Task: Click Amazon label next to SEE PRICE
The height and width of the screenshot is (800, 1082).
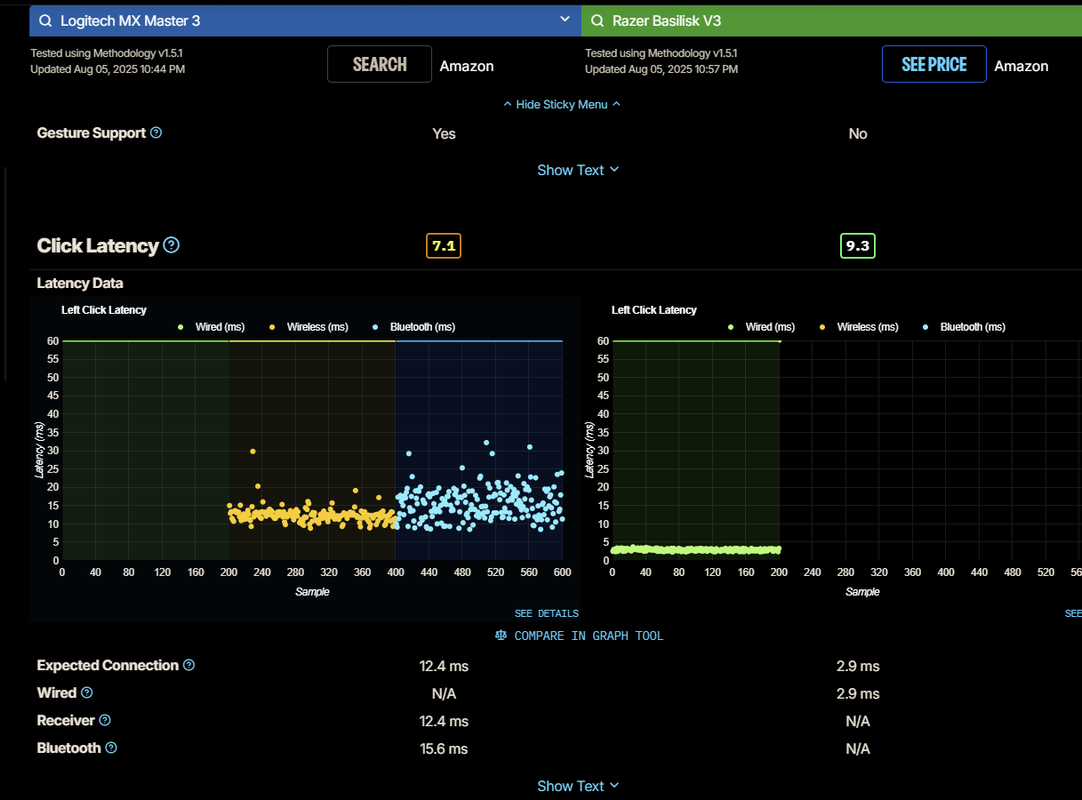Action: coord(1021,66)
